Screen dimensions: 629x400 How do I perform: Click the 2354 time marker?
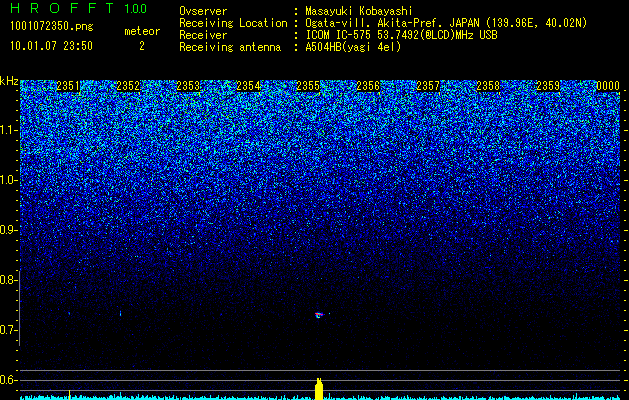[248, 86]
